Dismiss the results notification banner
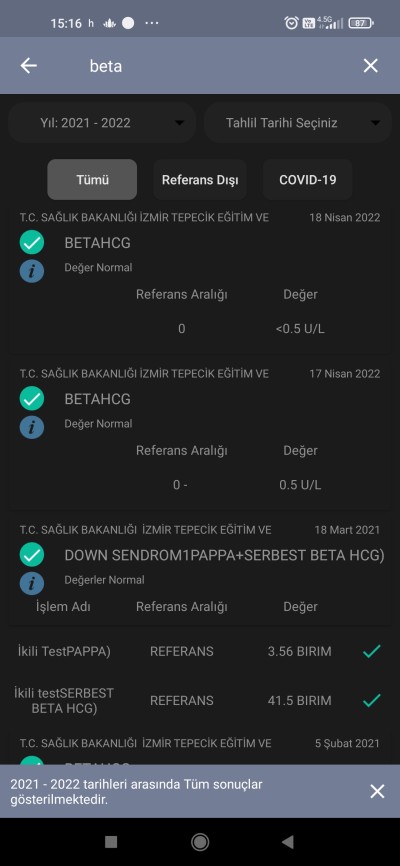 point(377,791)
